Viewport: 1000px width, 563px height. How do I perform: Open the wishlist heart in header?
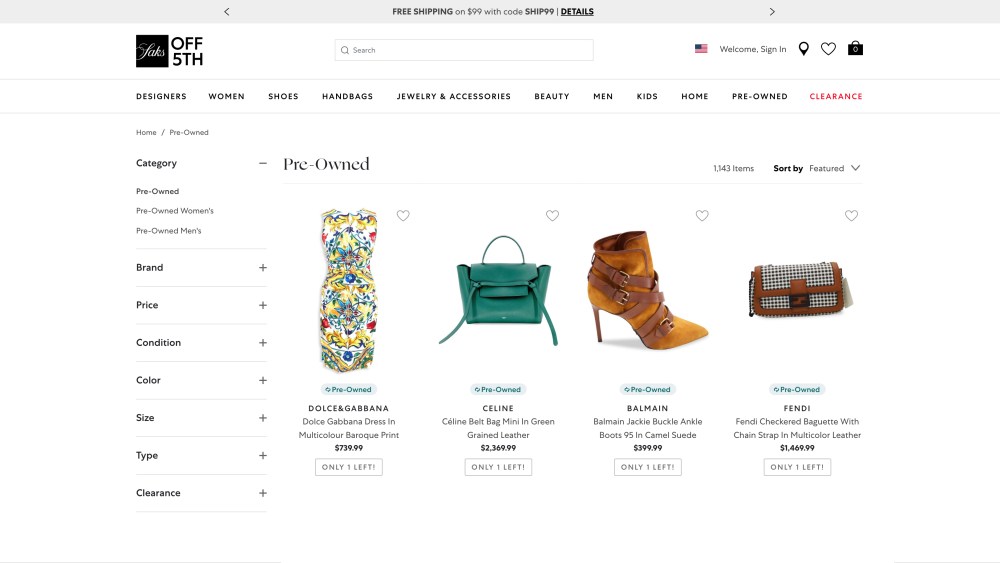(828, 49)
